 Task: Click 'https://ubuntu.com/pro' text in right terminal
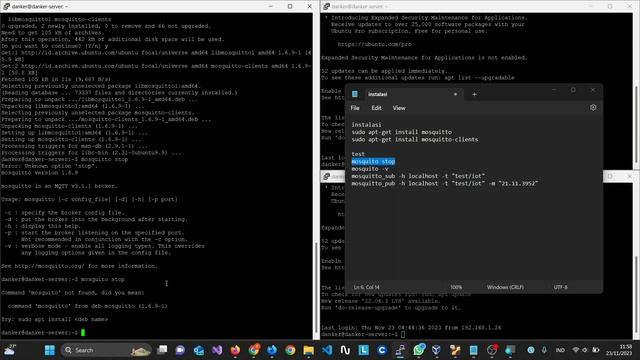(x=374, y=44)
